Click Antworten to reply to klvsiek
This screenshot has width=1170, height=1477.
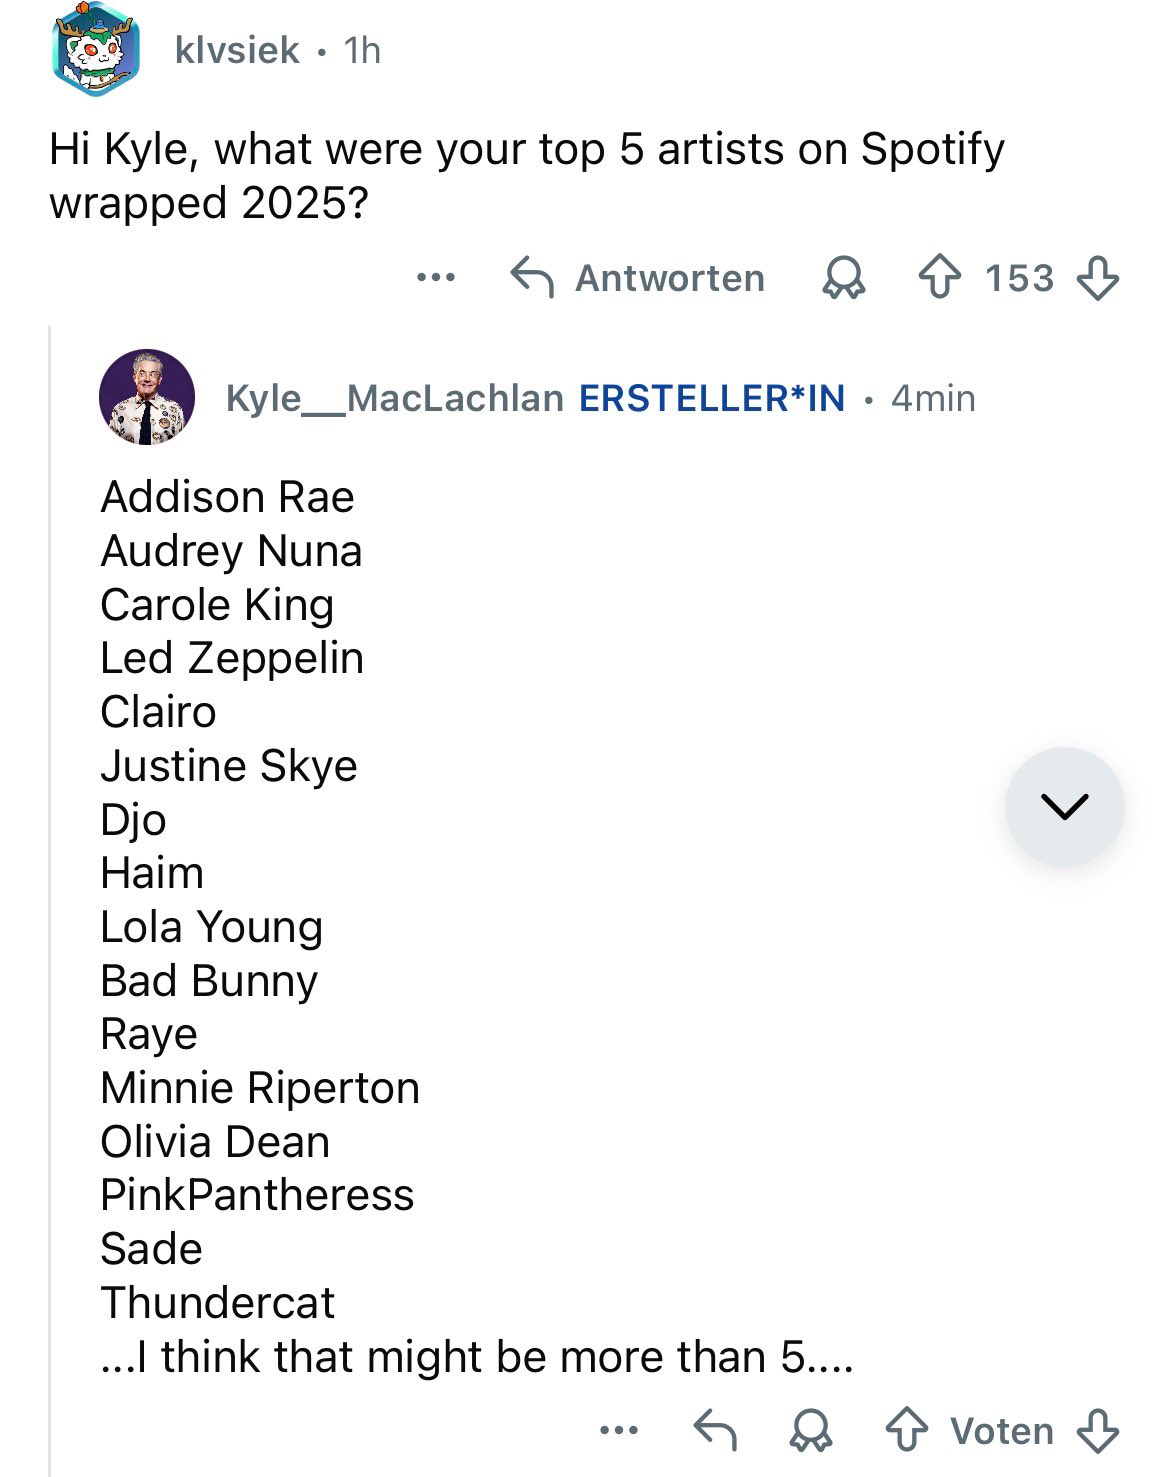coord(638,278)
